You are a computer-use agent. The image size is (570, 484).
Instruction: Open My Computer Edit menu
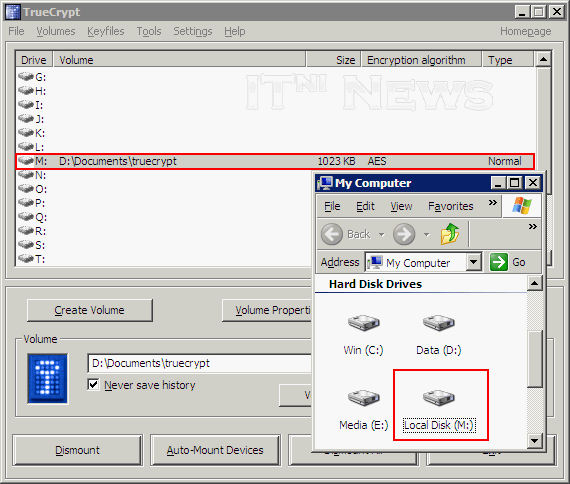click(365, 206)
